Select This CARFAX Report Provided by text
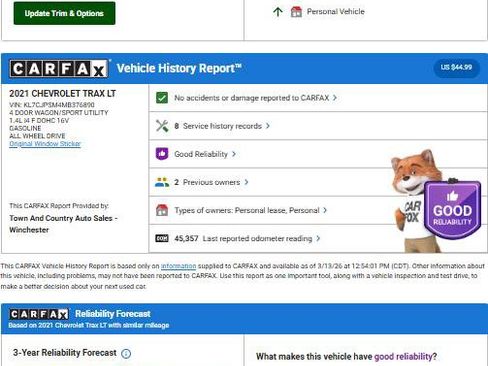The height and width of the screenshot is (366, 488). click(x=59, y=206)
